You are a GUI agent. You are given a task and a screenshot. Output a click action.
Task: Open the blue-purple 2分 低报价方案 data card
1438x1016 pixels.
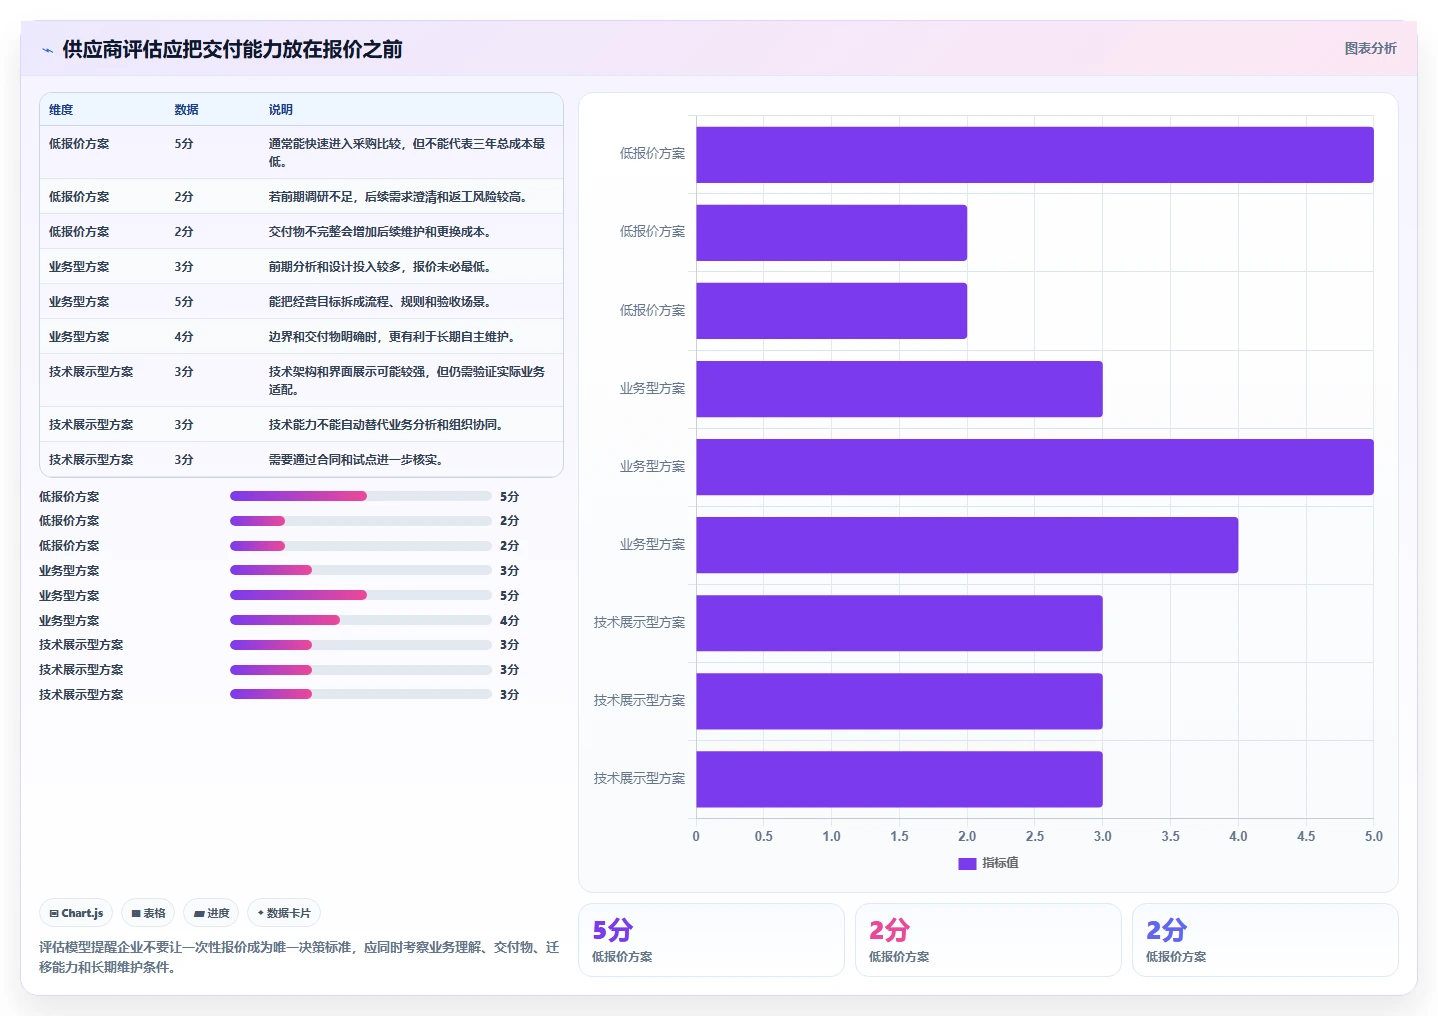pos(1265,940)
